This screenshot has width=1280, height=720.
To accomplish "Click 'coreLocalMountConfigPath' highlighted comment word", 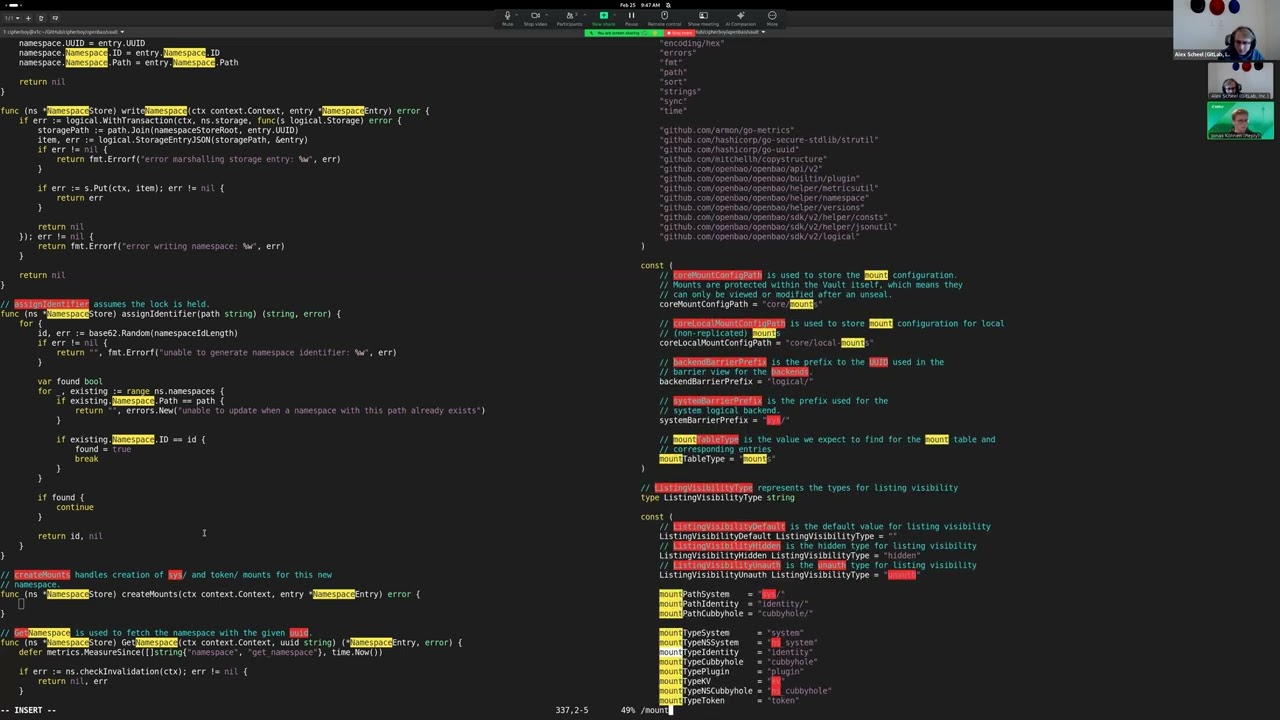I will click(729, 323).
